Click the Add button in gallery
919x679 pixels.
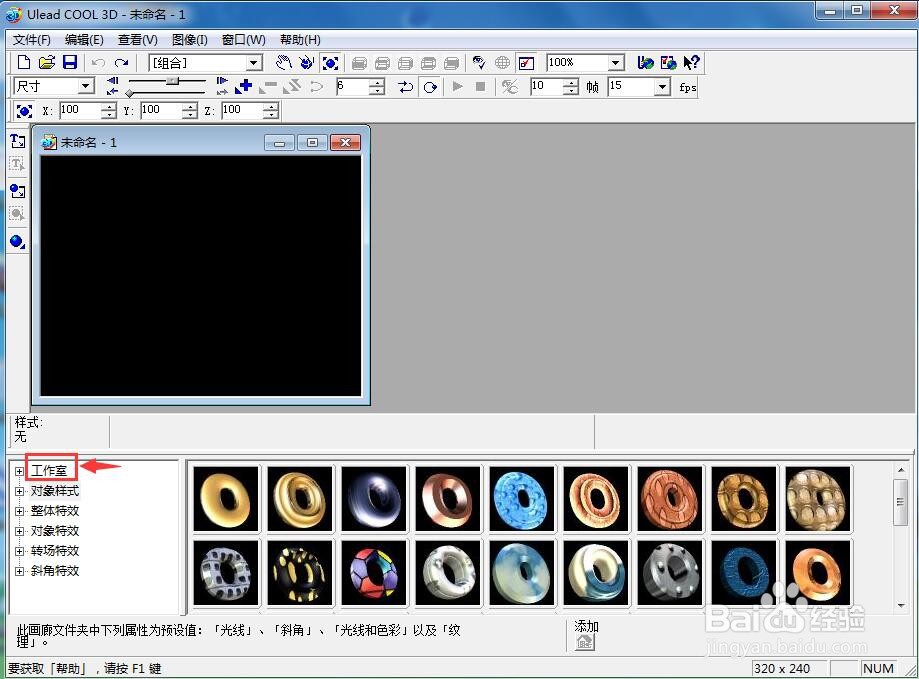click(585, 643)
